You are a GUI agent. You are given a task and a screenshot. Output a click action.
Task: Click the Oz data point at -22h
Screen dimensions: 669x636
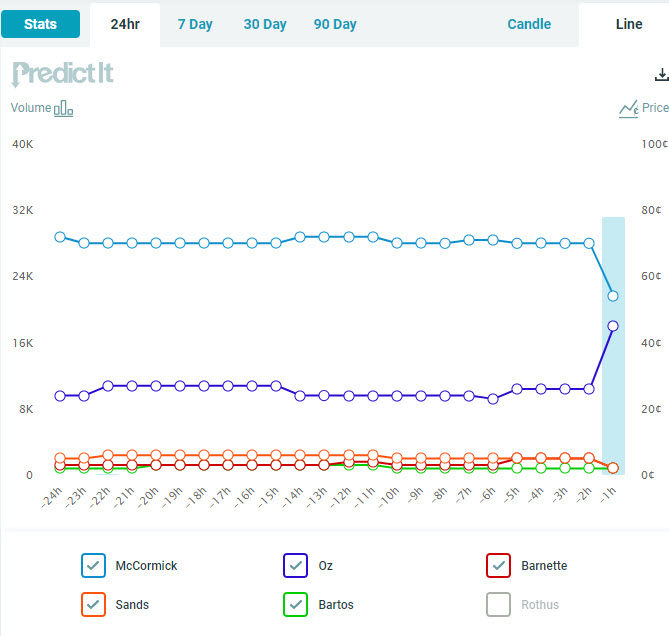point(108,386)
